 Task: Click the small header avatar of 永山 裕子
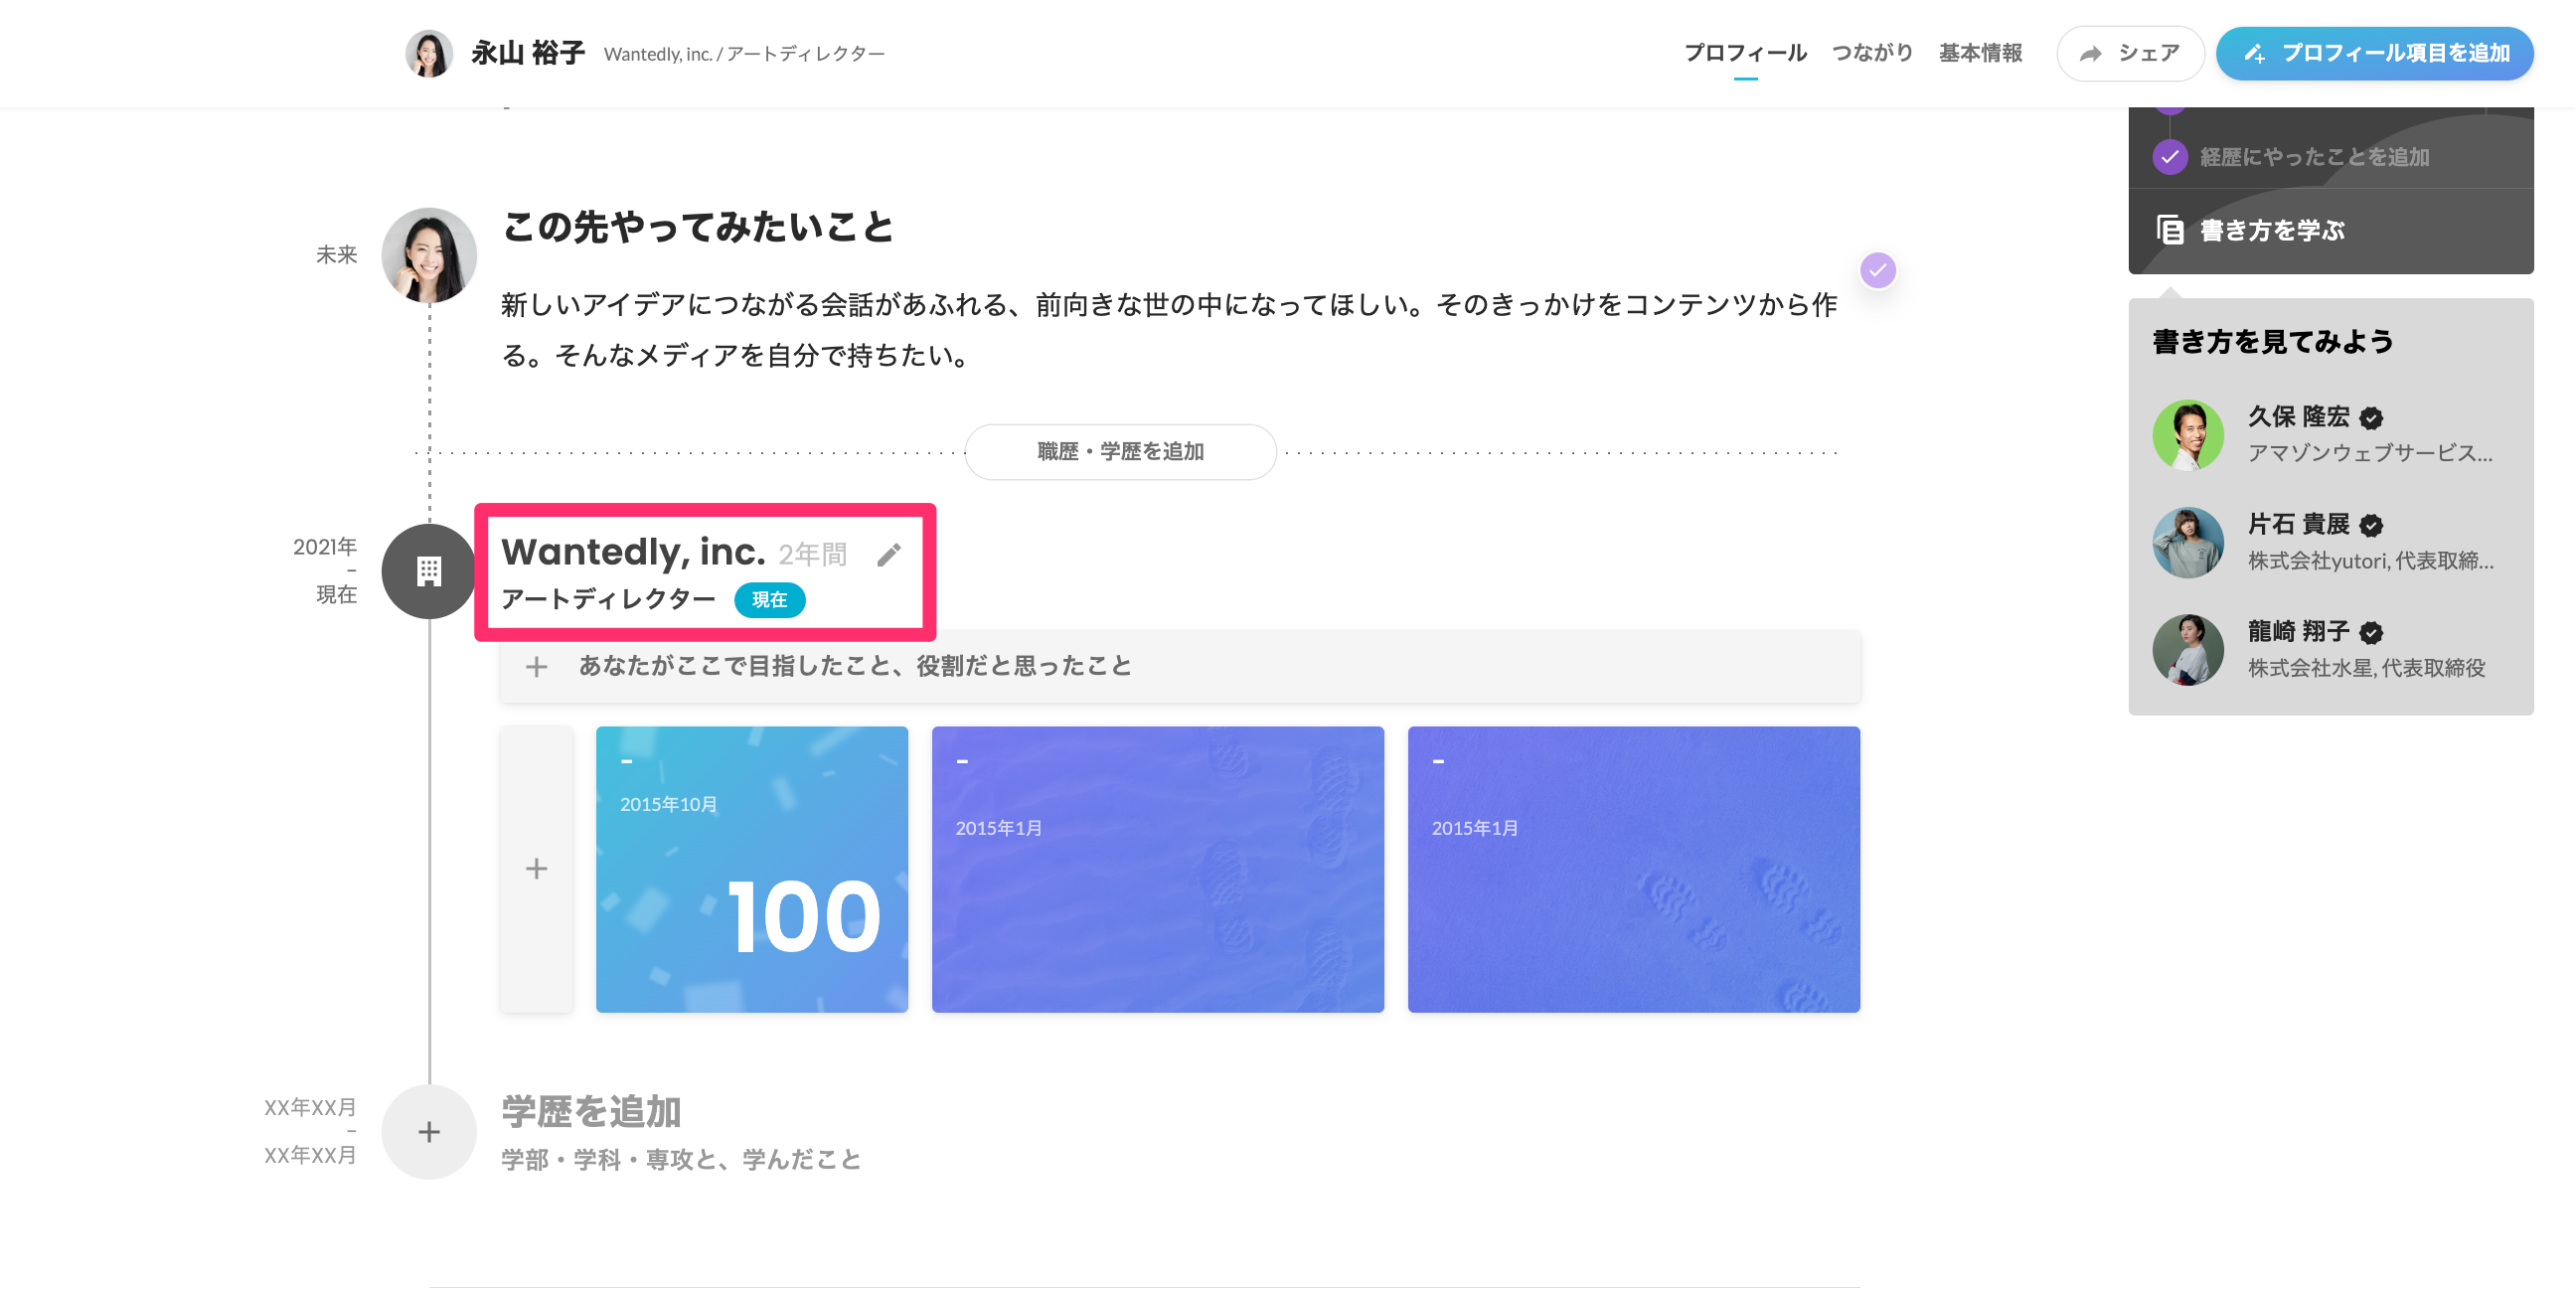pyautogui.click(x=429, y=53)
